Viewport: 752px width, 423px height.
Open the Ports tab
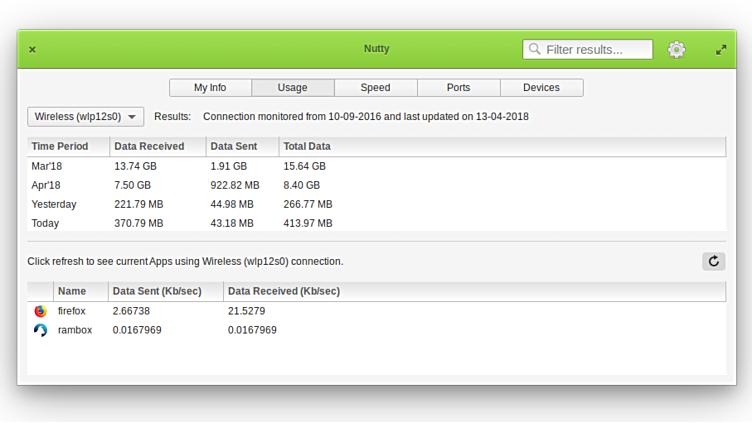(x=458, y=88)
